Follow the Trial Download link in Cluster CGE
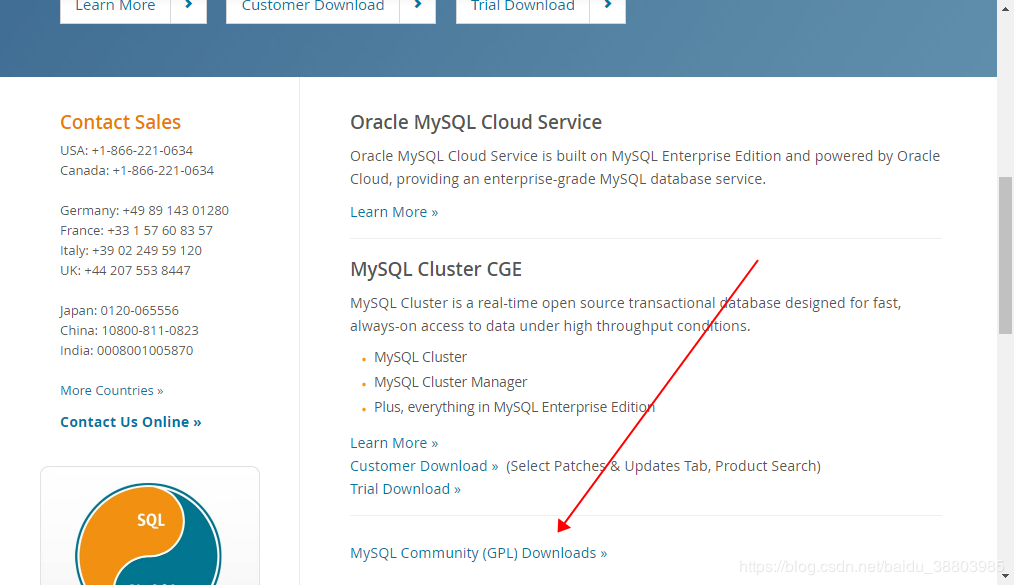1014x585 pixels. tap(405, 489)
